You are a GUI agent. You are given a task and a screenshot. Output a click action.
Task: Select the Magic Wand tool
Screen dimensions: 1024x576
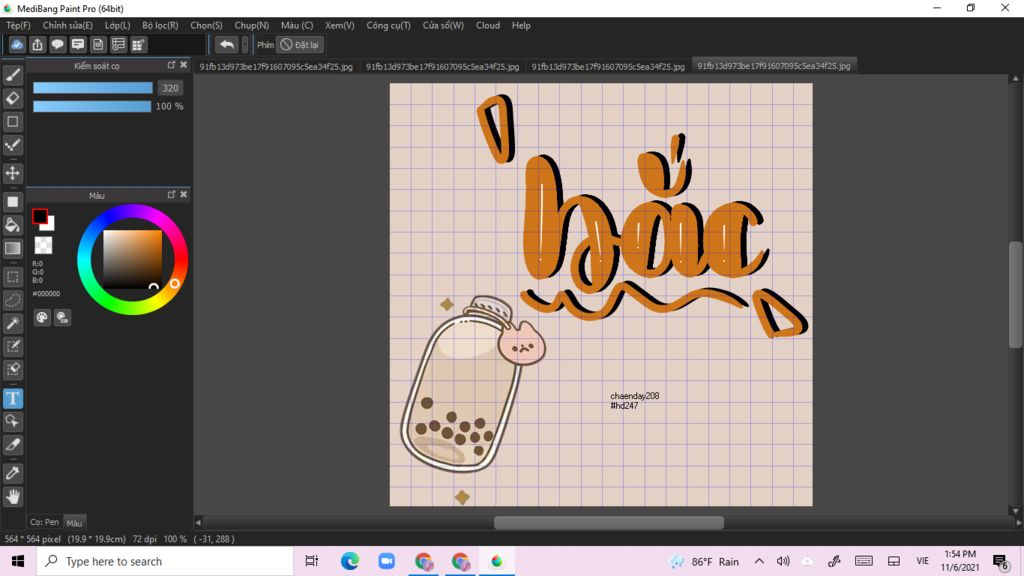[12, 323]
